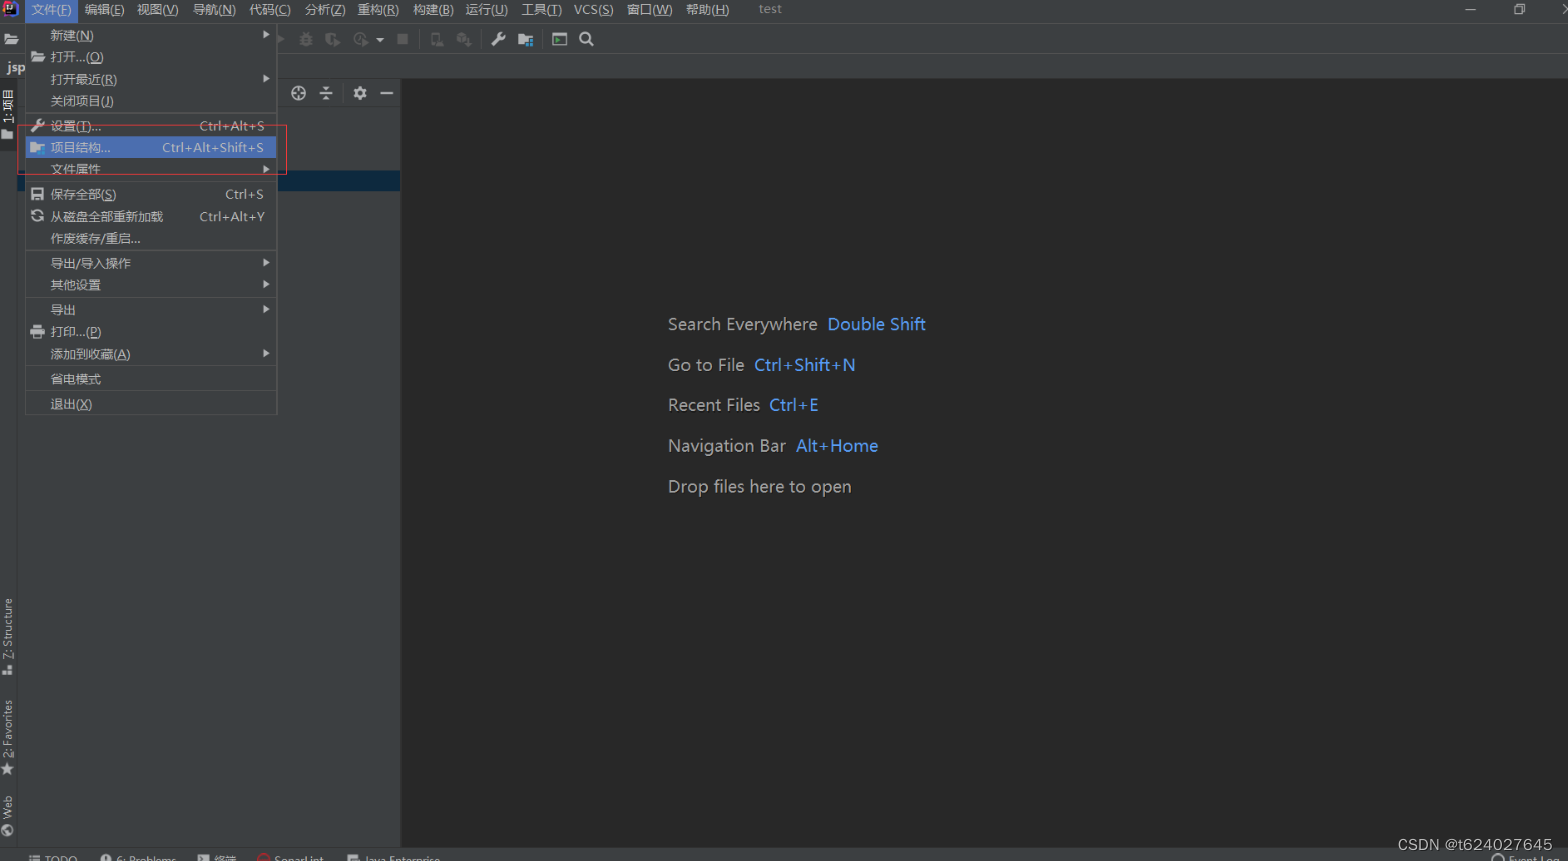The image size is (1568, 861).
Task: Open the 2: Favorites side tab
Action: pos(8,737)
